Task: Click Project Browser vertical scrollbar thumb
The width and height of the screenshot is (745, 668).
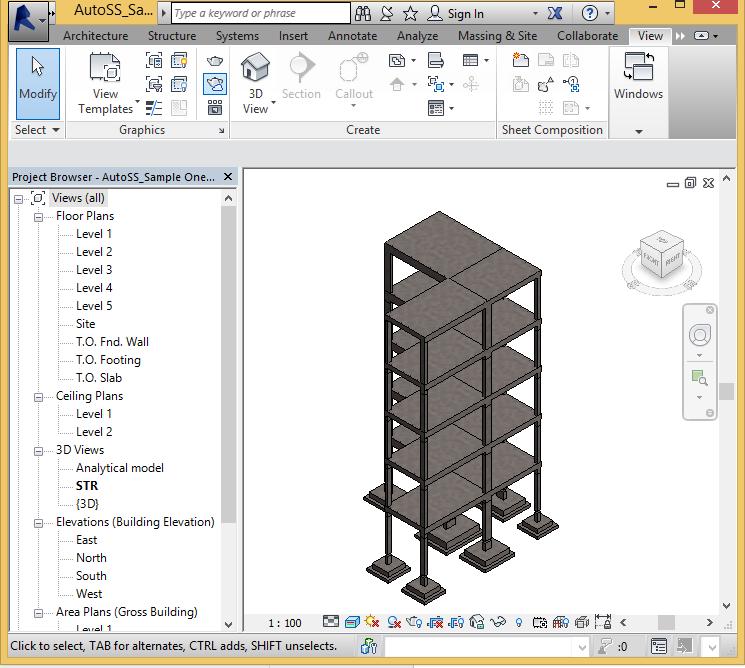Action: click(x=229, y=363)
